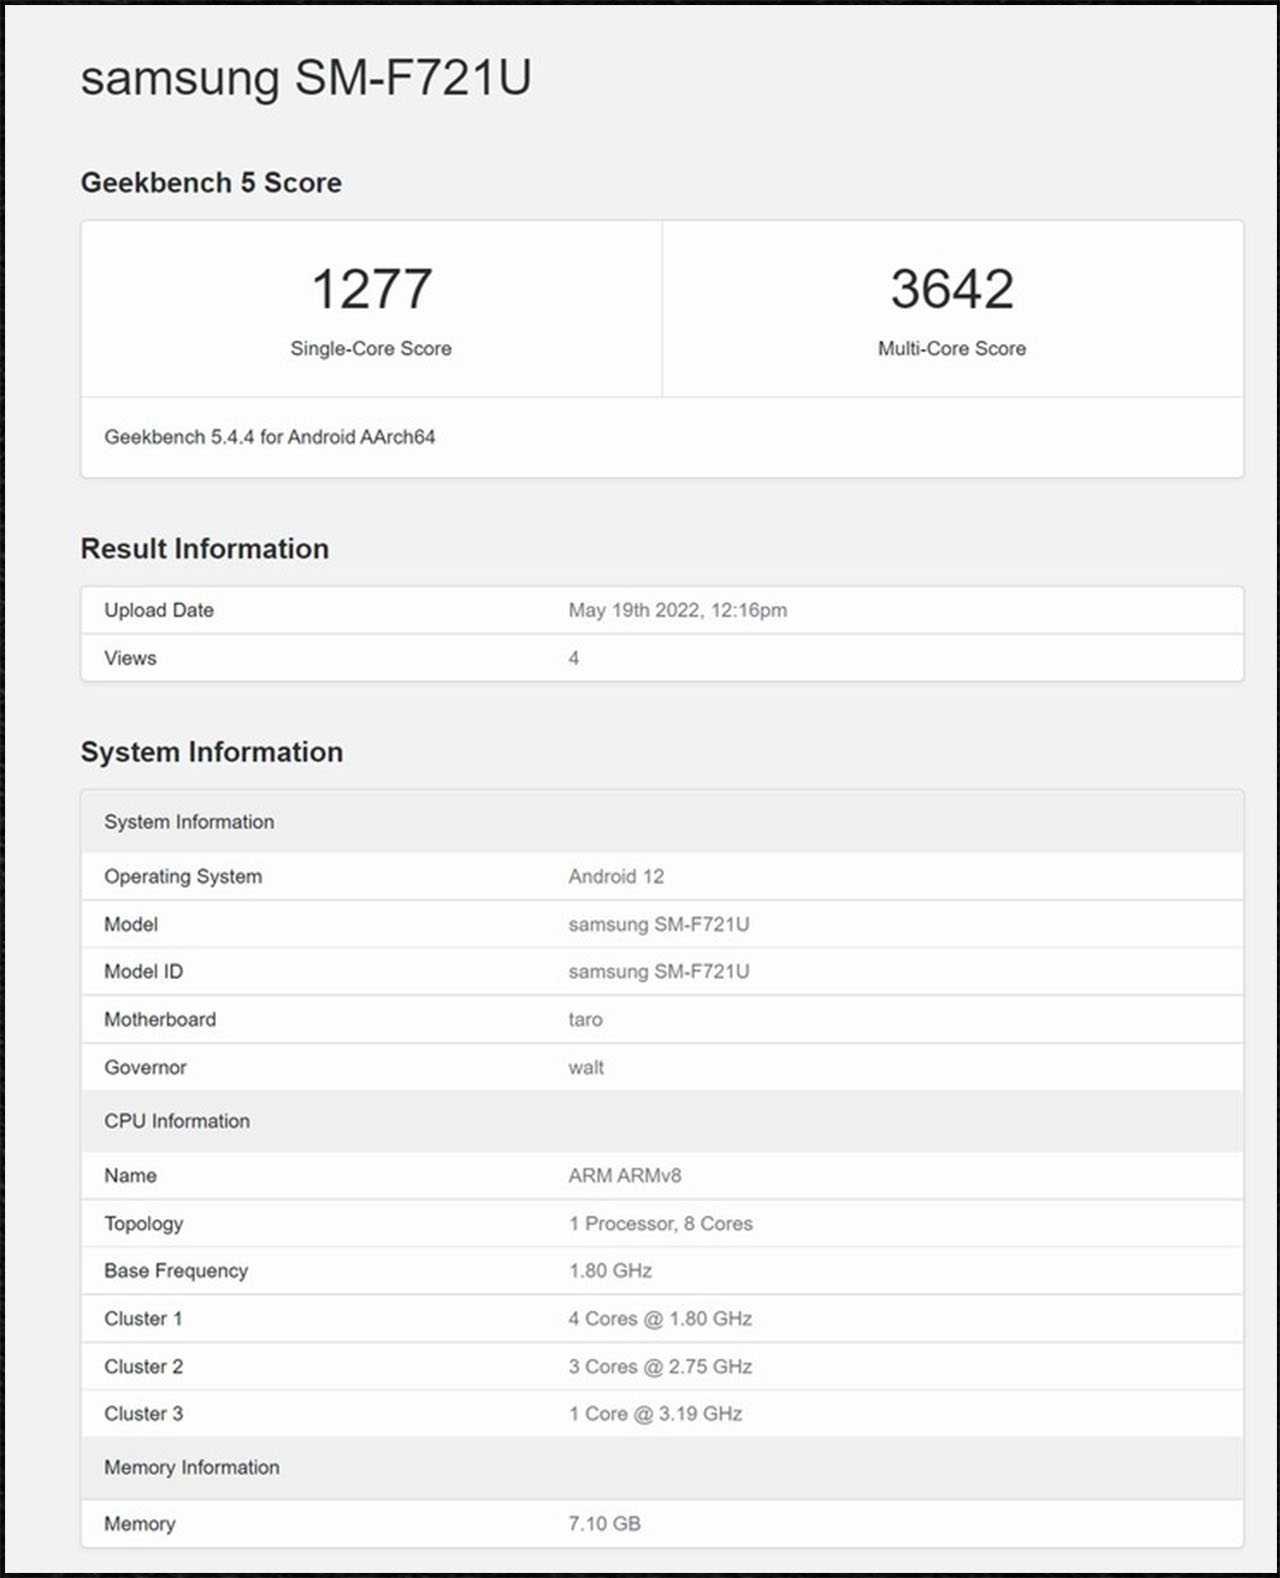Click the 'CPU Information' table header

pos(662,1121)
